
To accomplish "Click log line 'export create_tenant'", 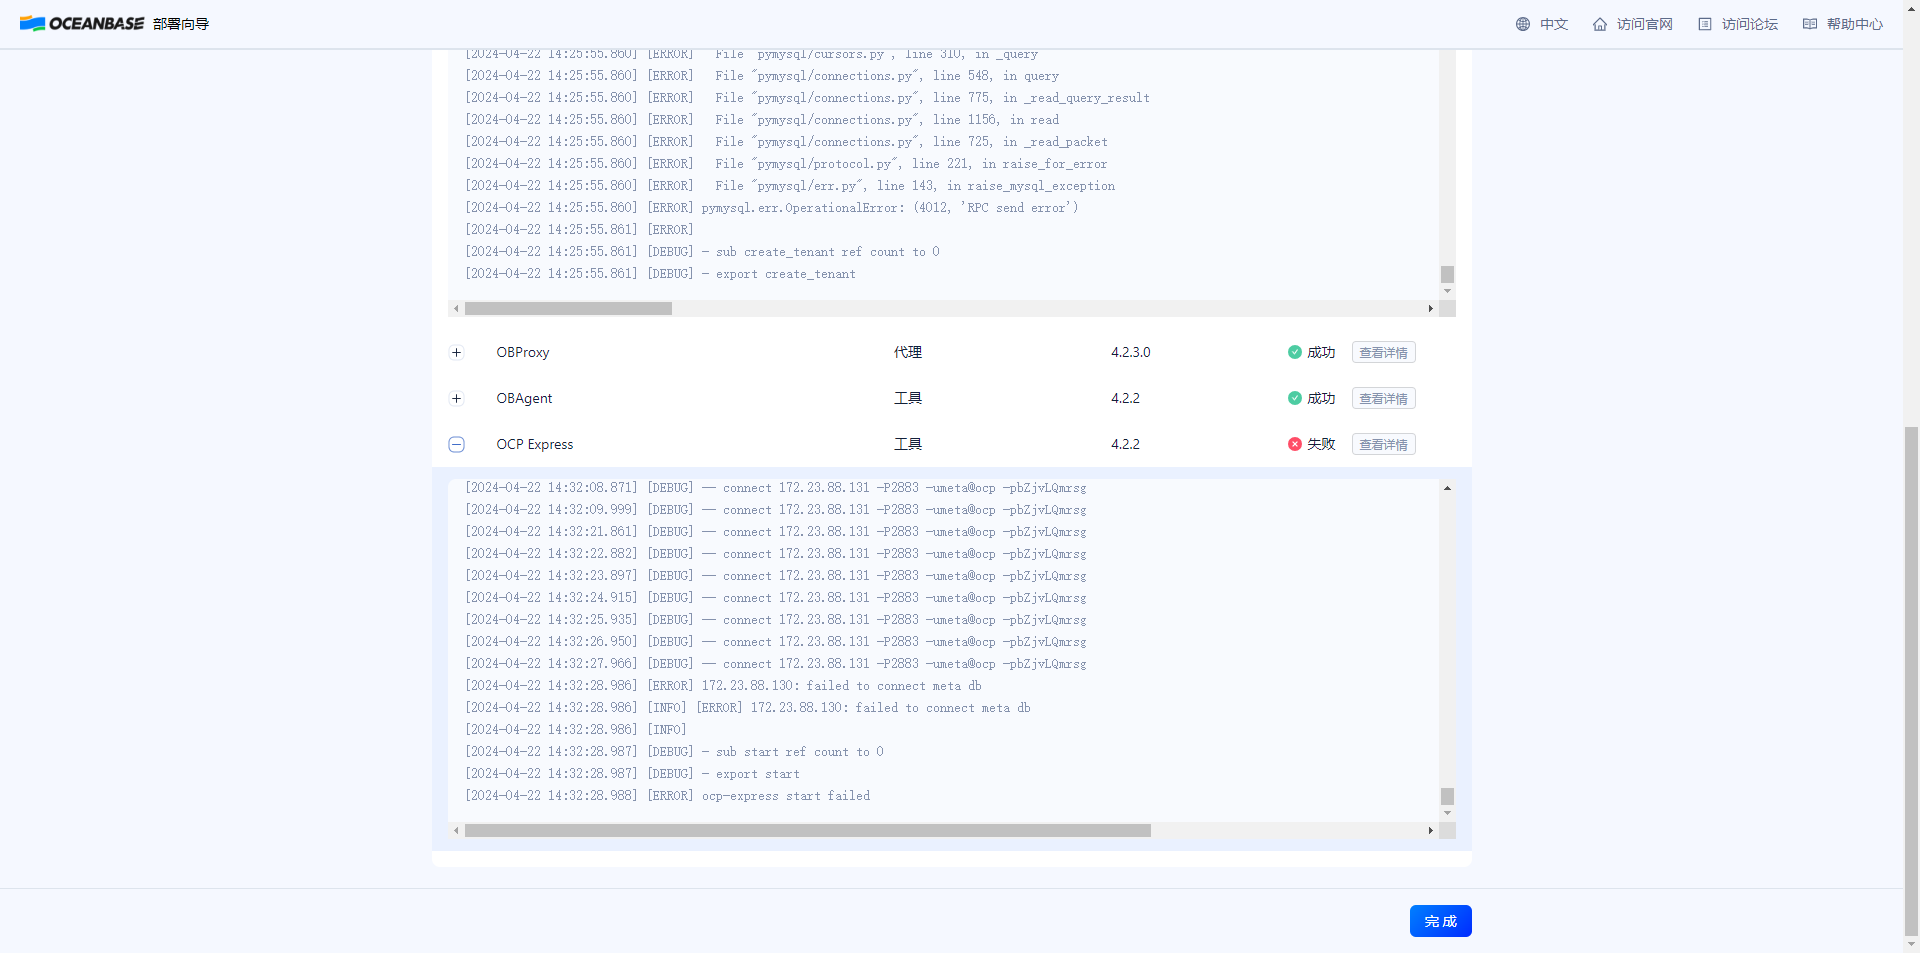I will point(660,274).
